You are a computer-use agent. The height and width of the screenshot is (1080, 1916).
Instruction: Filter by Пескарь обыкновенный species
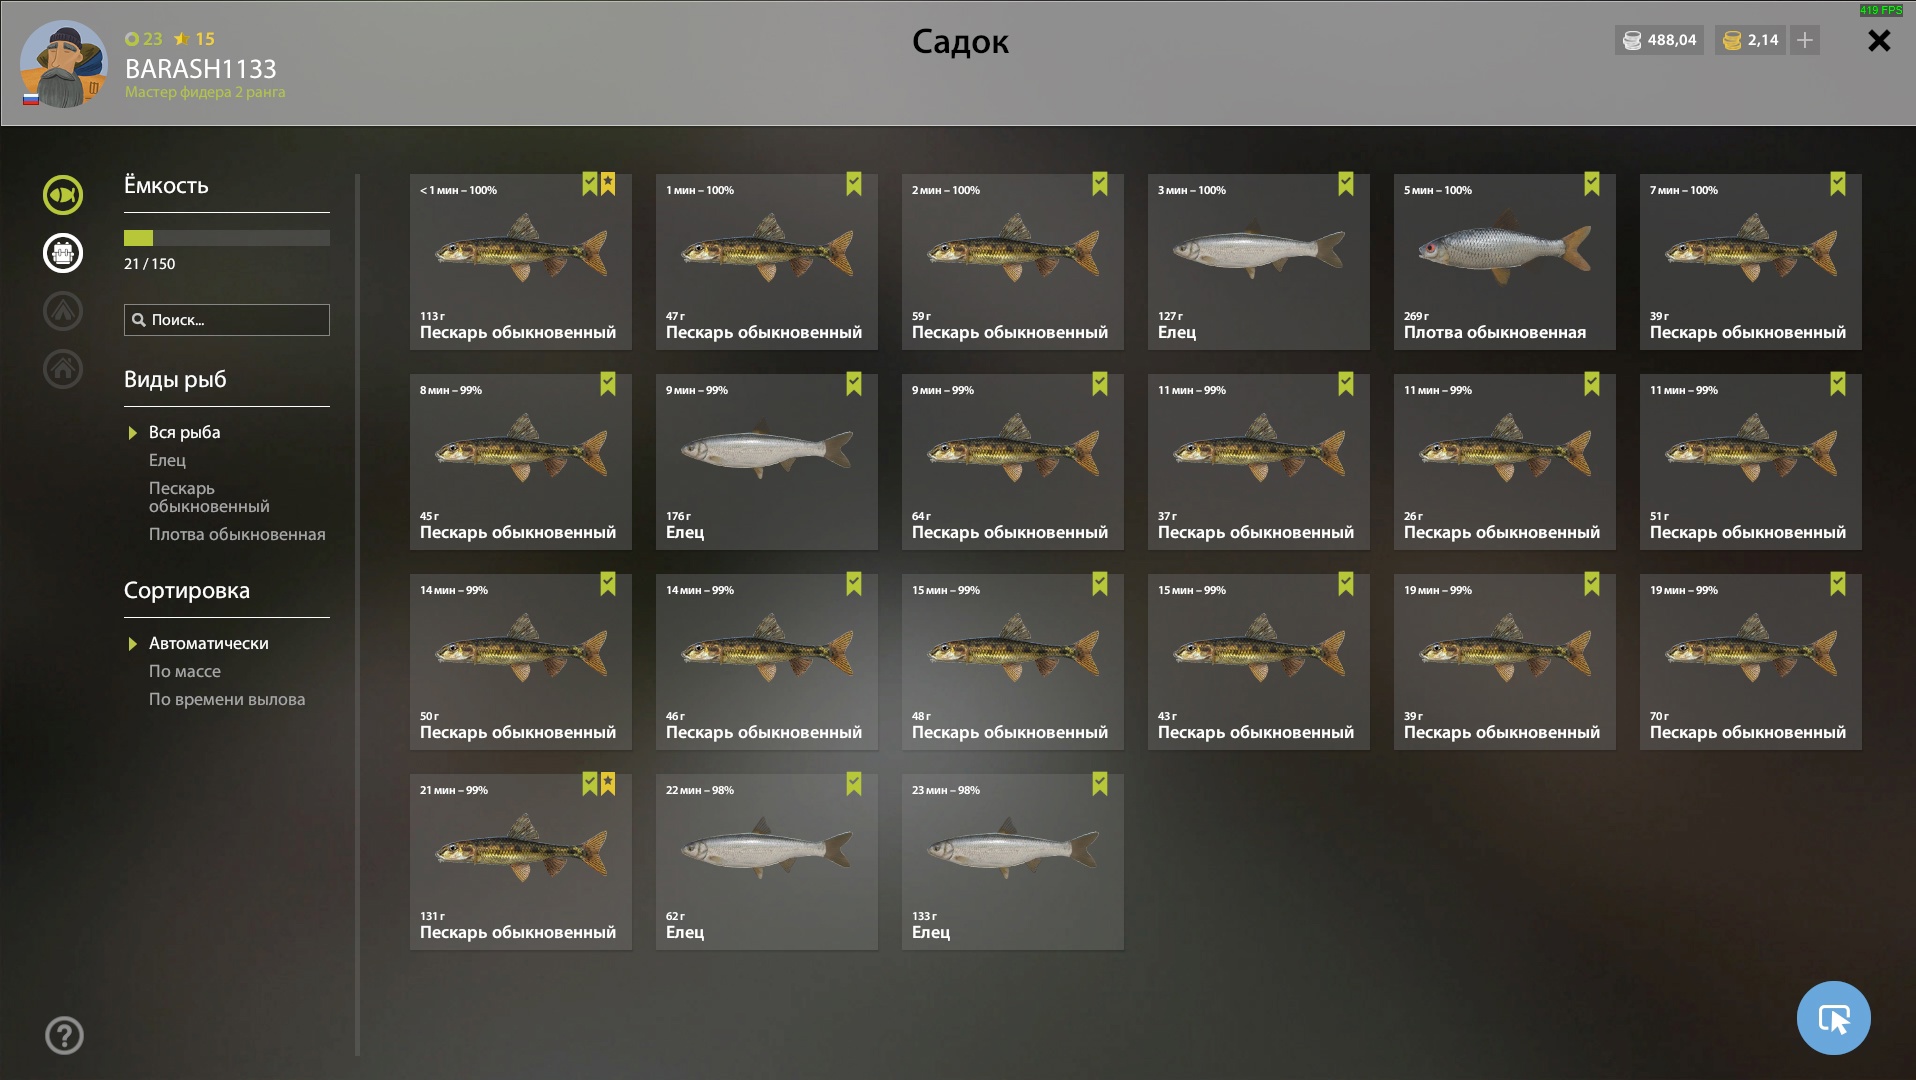[209, 497]
